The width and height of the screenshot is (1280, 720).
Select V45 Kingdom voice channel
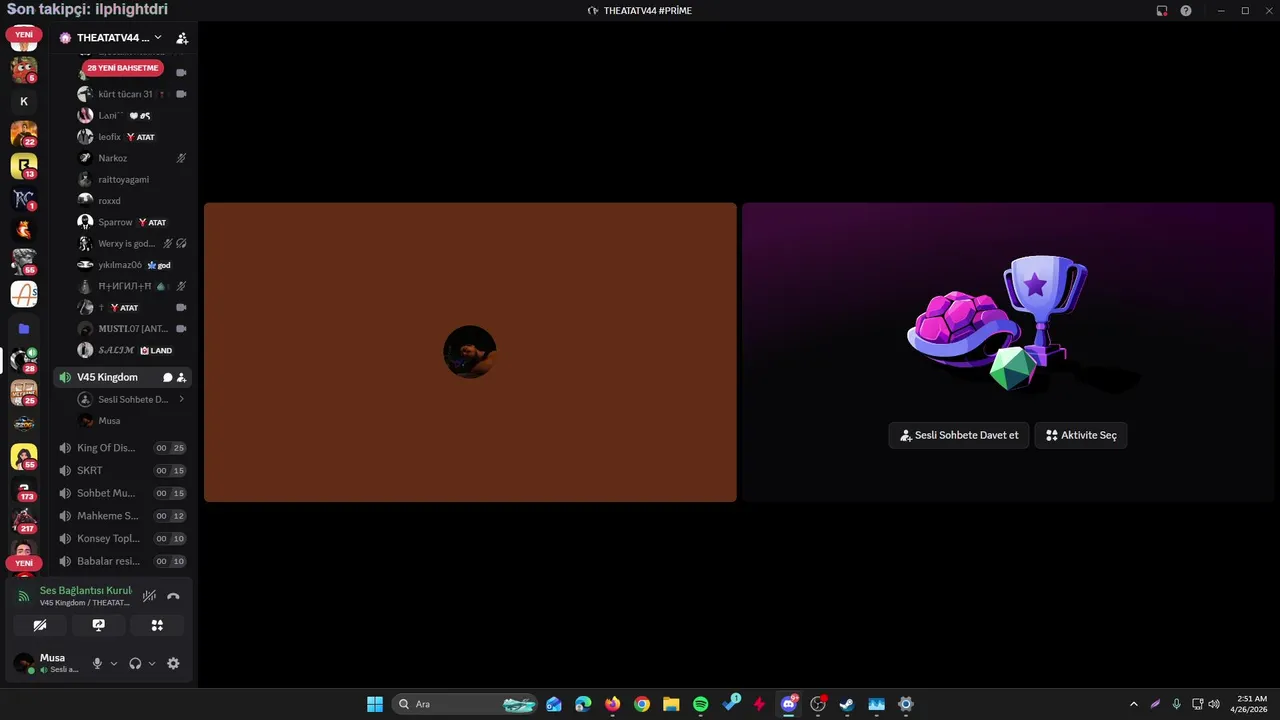[107, 377]
